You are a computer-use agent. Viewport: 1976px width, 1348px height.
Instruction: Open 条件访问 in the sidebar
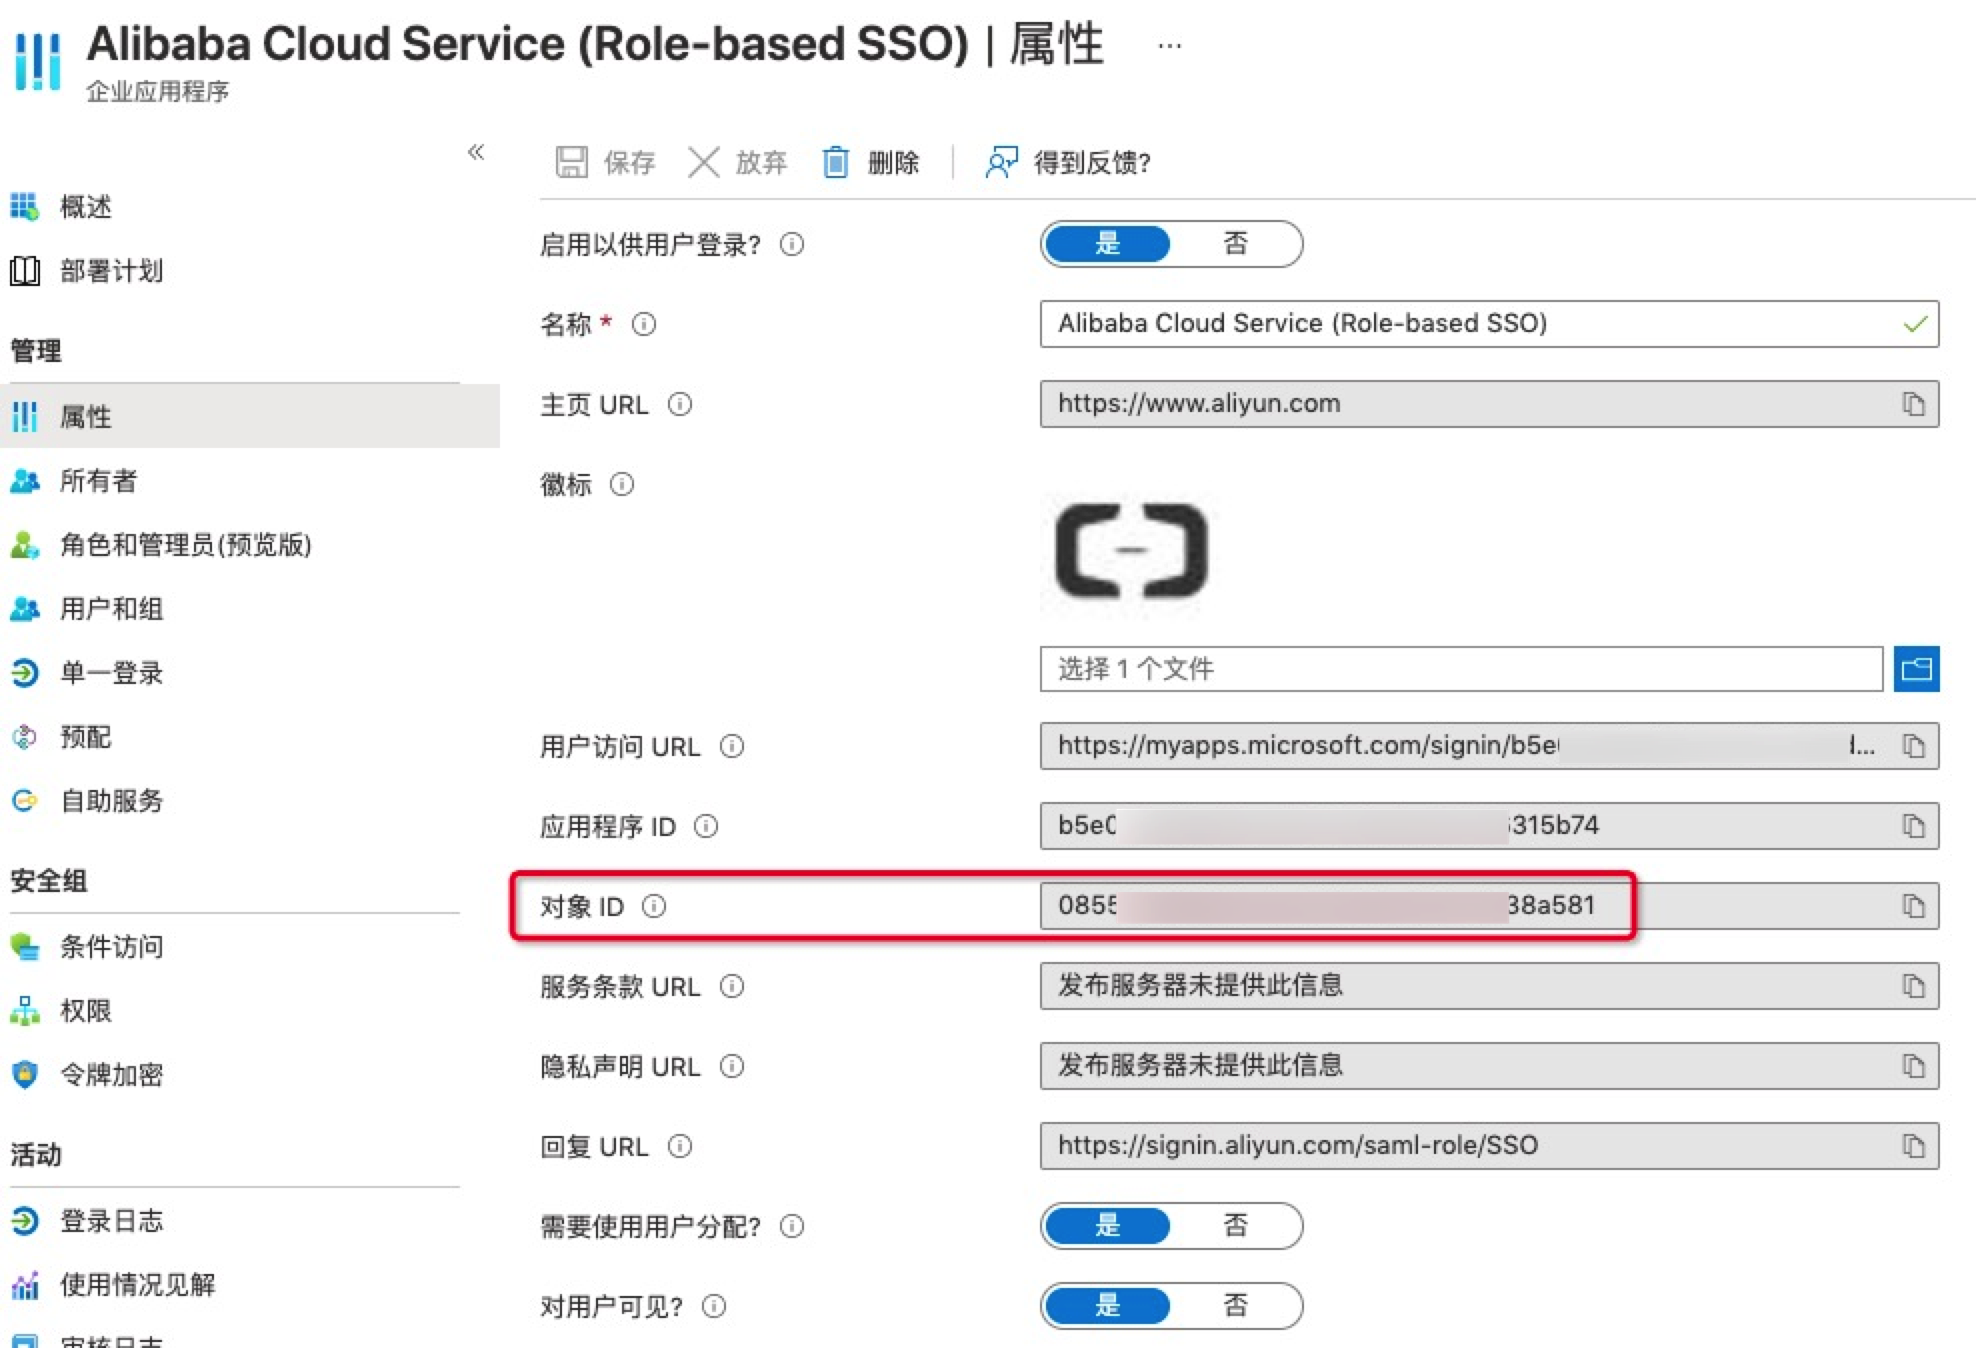[87, 947]
